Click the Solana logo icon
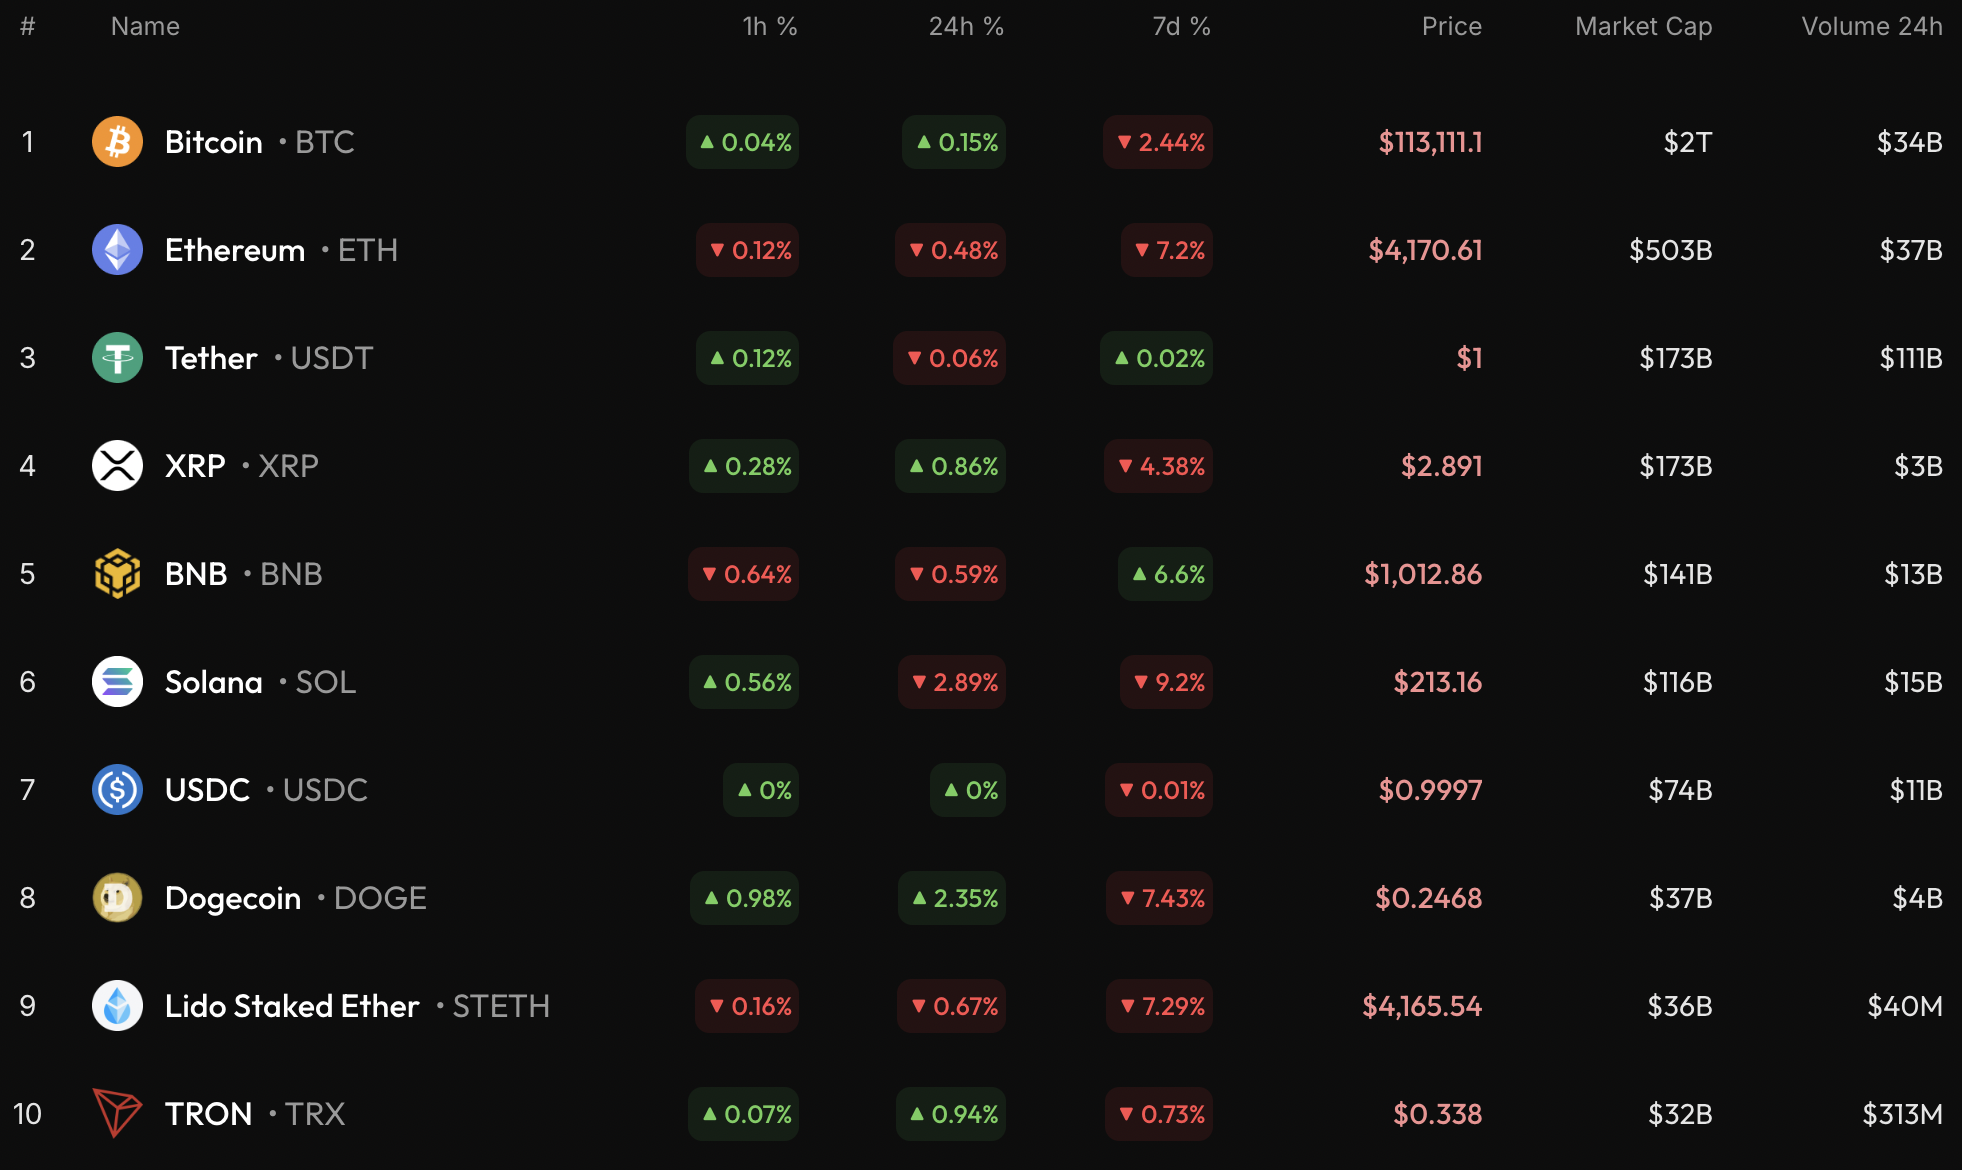The height and width of the screenshot is (1170, 1962). coord(117,682)
